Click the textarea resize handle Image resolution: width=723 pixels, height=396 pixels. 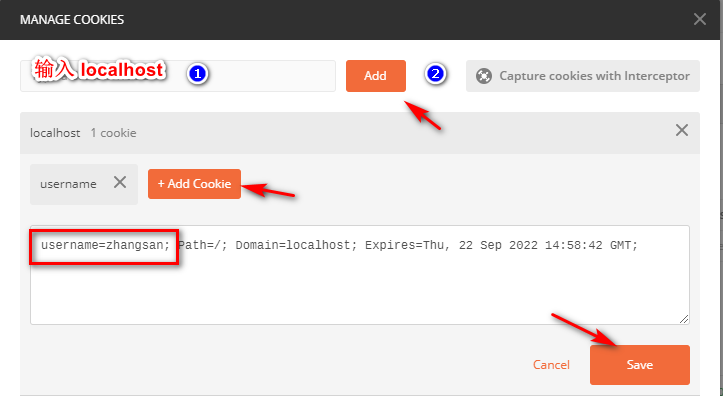[684, 319]
